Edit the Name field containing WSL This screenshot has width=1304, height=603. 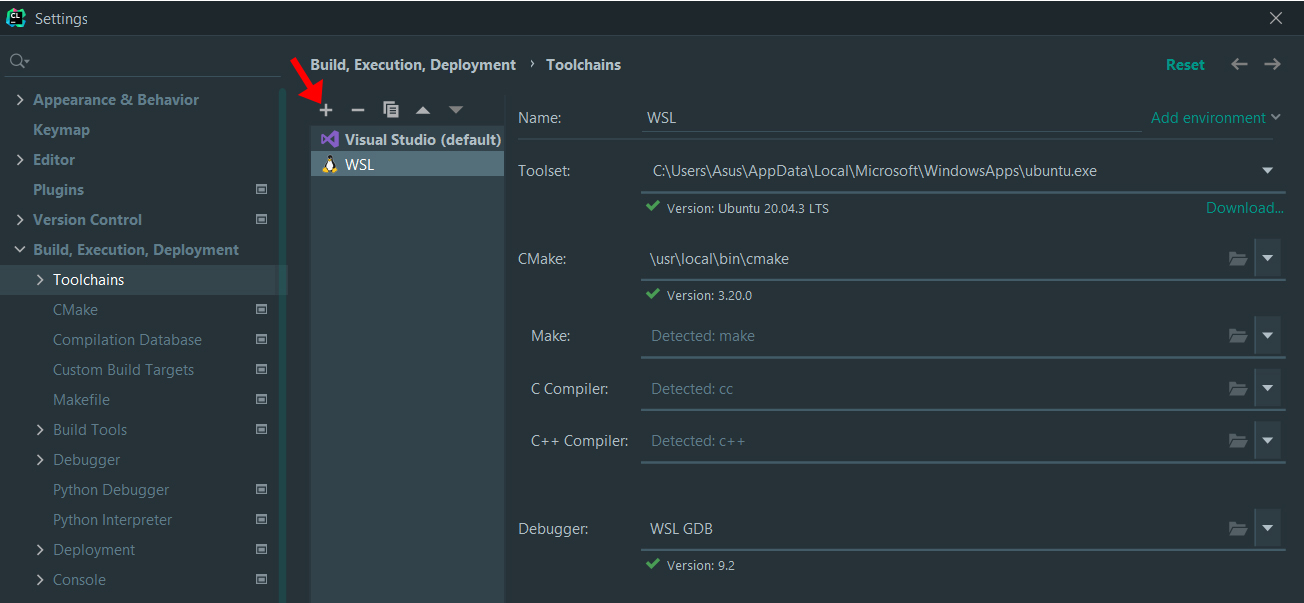coord(890,117)
